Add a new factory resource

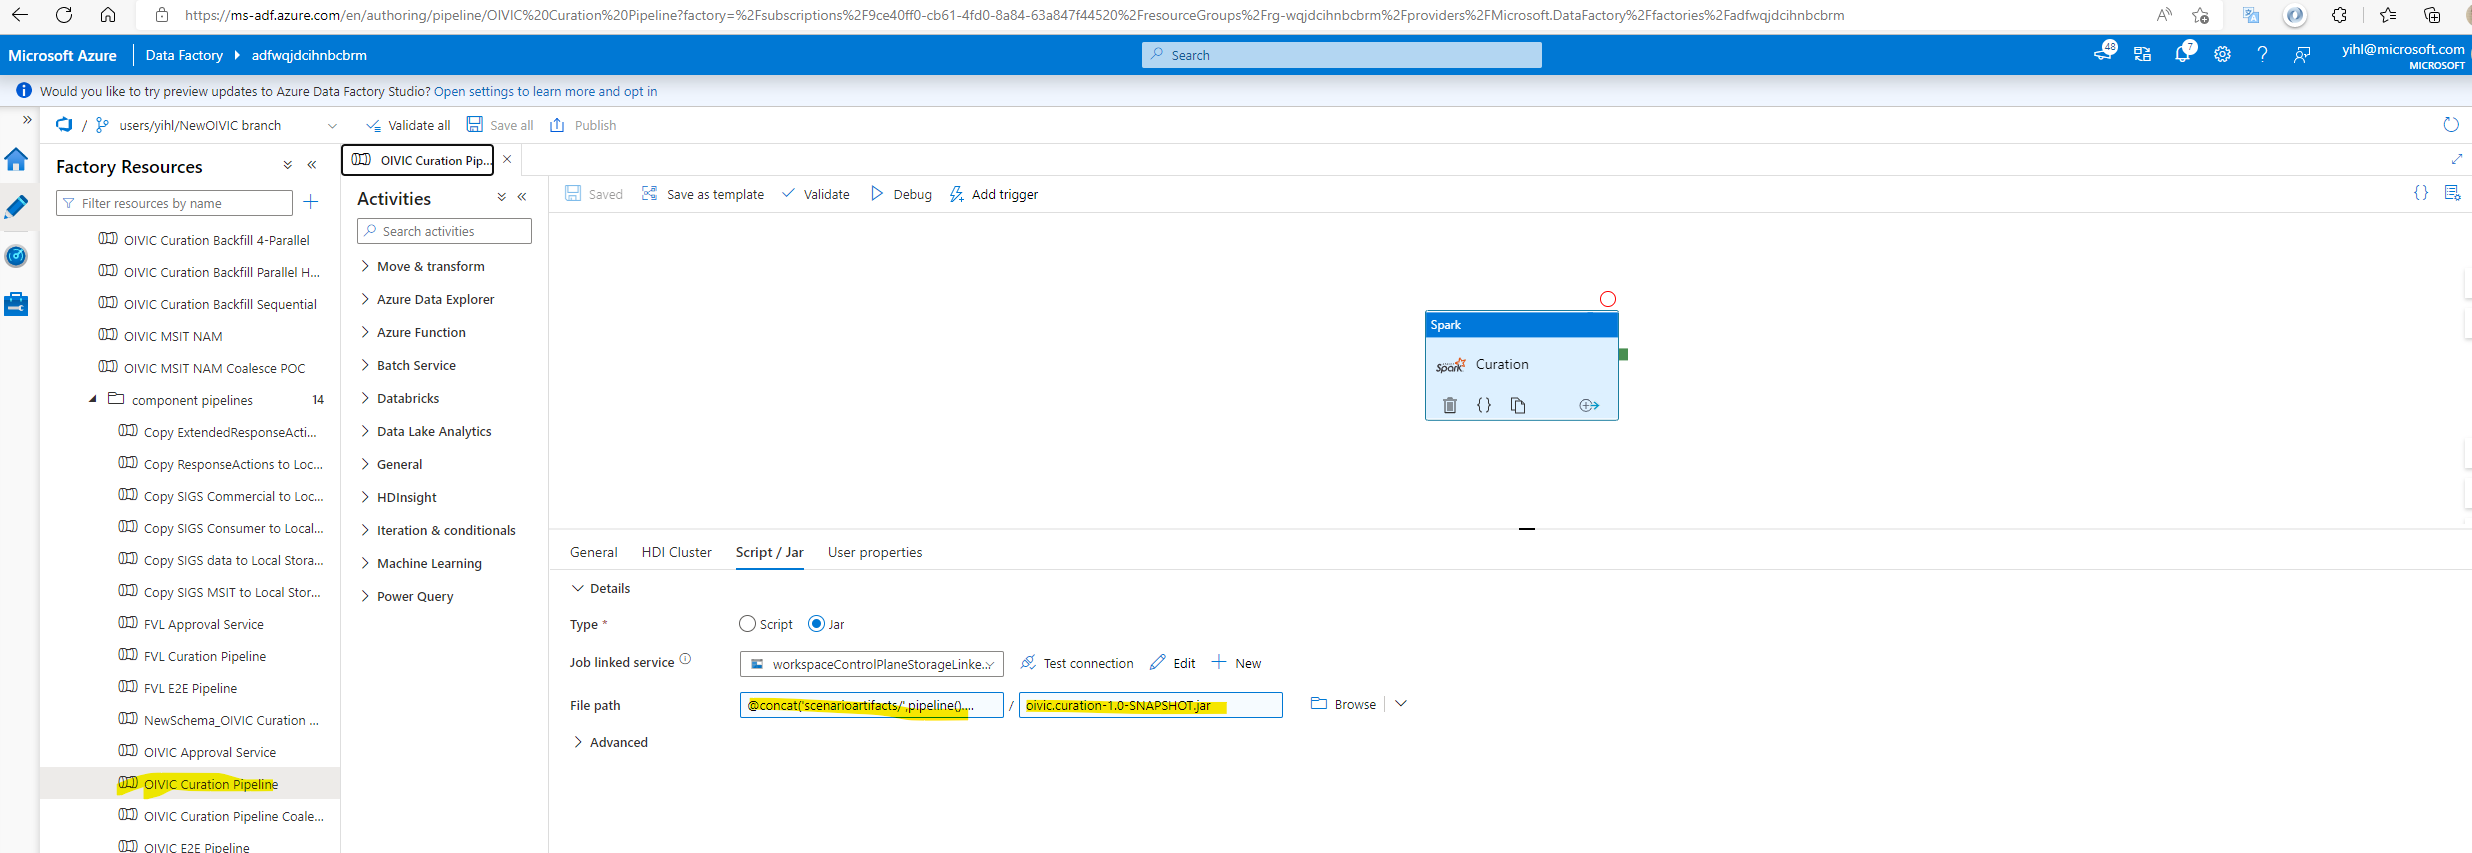pos(311,203)
